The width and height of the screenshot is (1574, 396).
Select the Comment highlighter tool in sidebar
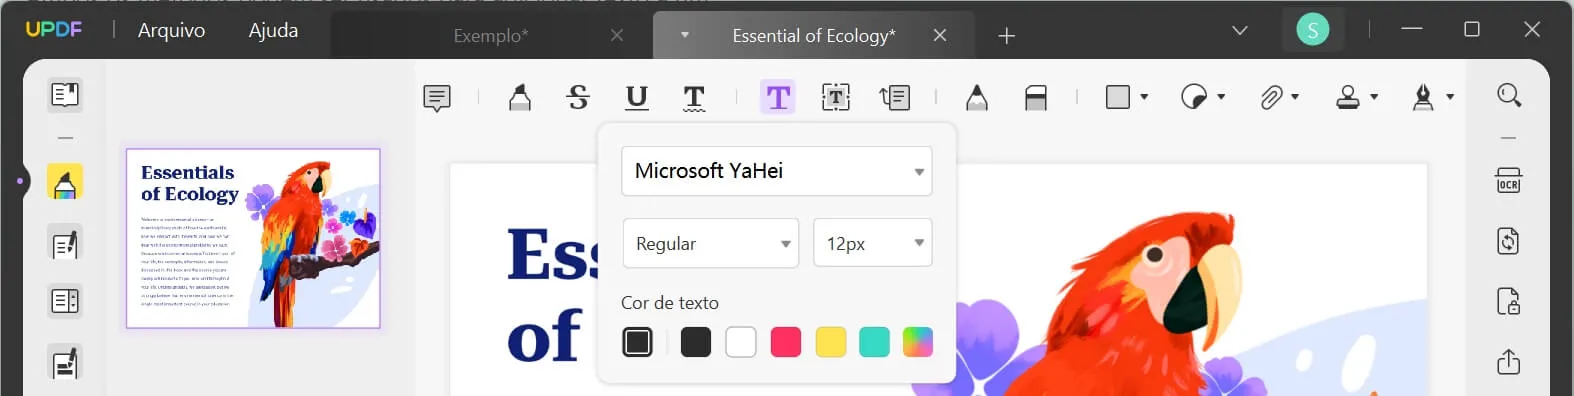(65, 183)
